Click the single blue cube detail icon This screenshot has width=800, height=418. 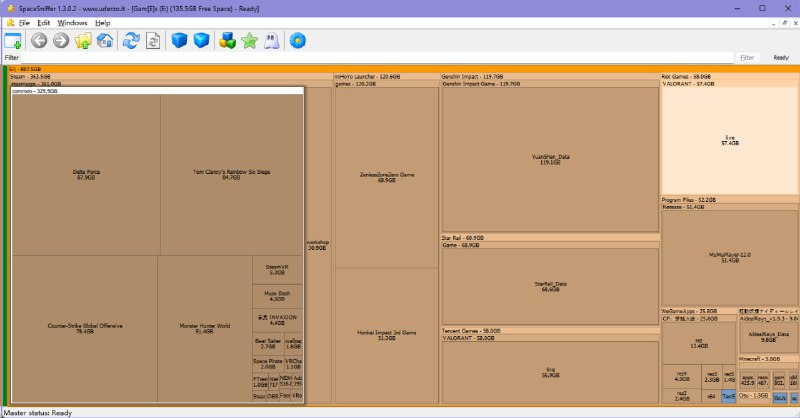click(x=179, y=41)
